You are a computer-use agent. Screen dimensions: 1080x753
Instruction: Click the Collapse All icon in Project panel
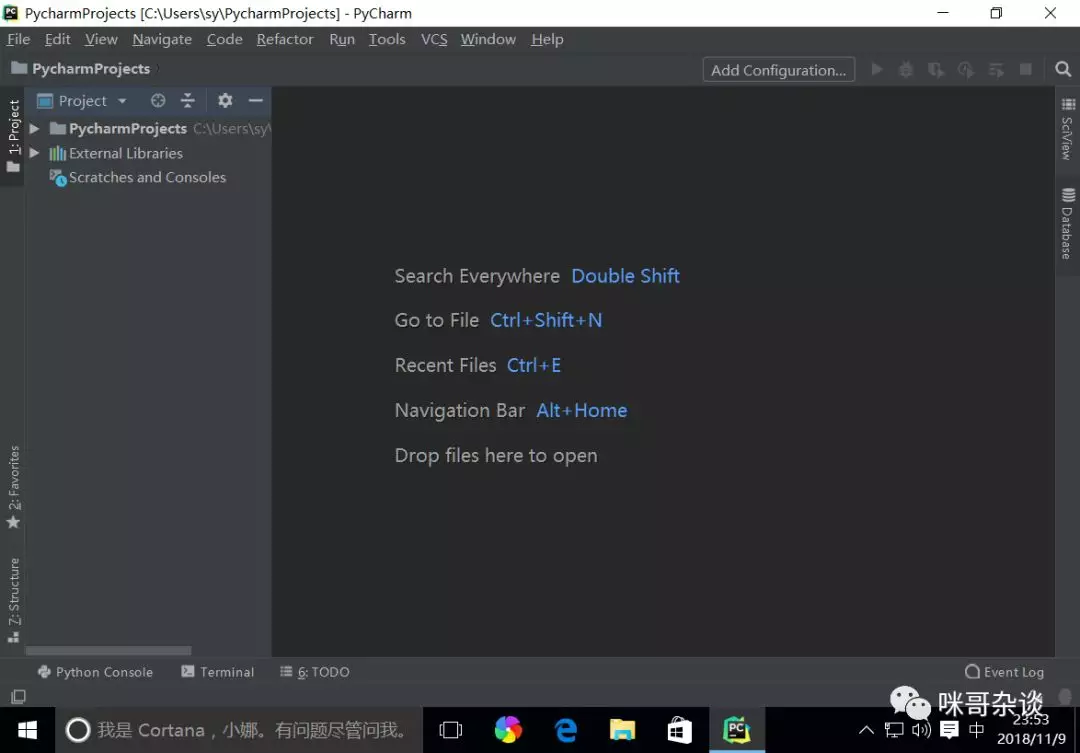(187, 101)
